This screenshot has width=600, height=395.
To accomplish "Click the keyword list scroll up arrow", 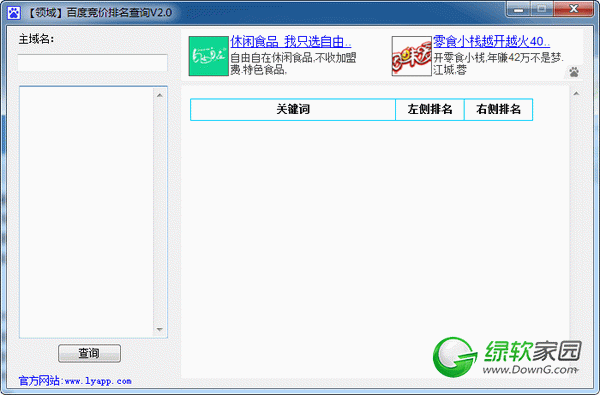I will coord(160,95).
